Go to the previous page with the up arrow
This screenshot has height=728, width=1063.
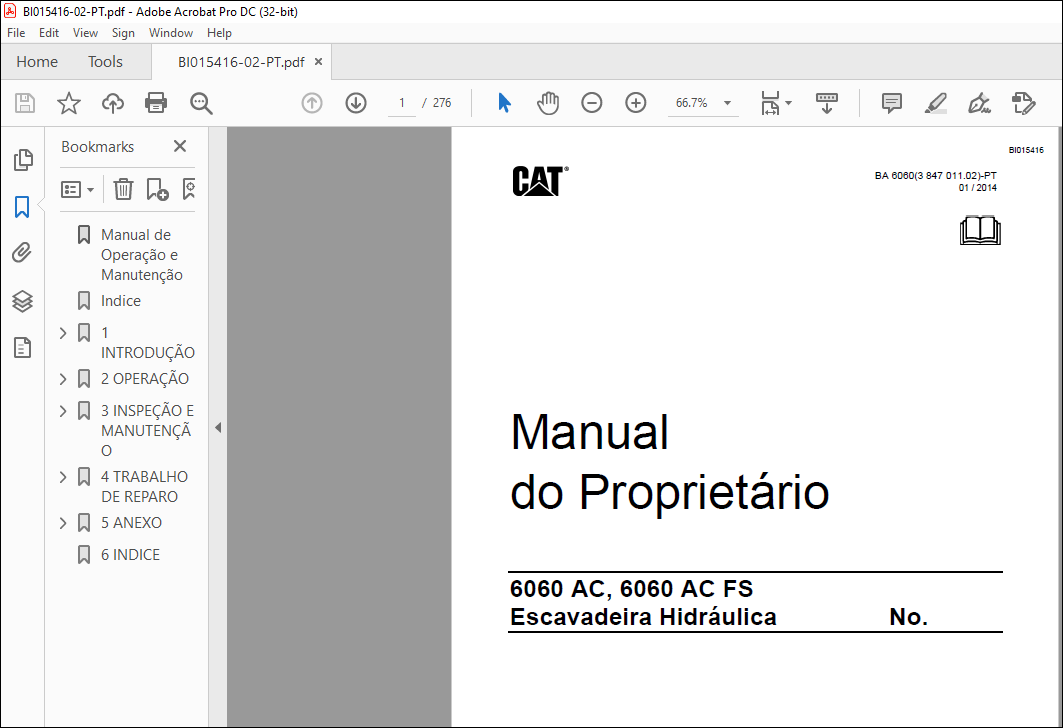click(312, 103)
